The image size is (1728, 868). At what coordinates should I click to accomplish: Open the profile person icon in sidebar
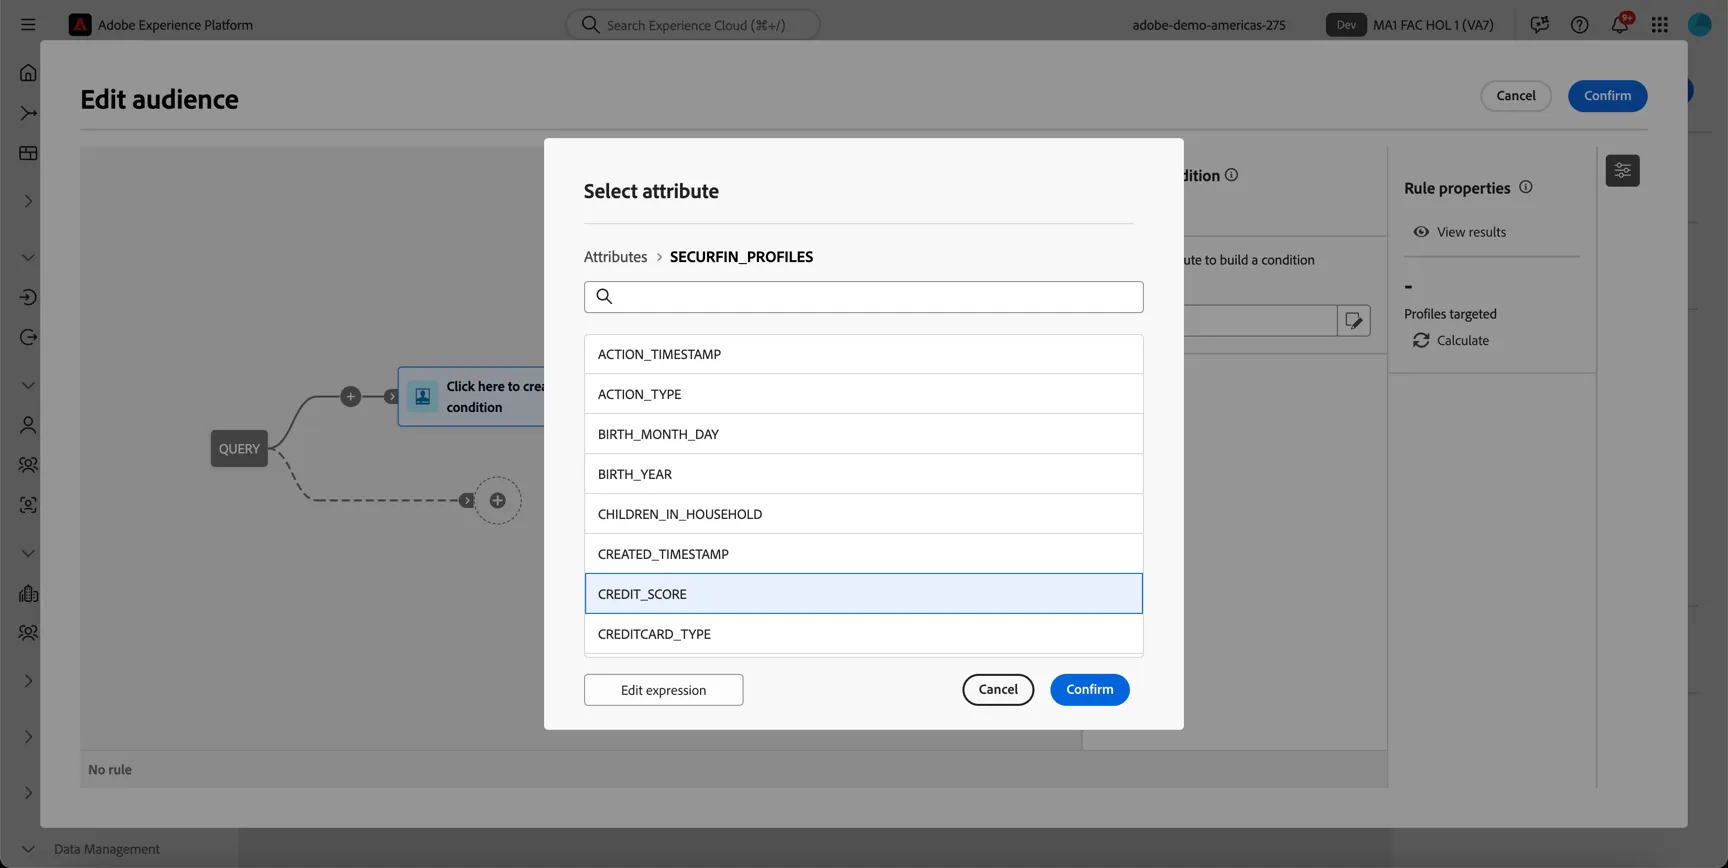point(28,425)
